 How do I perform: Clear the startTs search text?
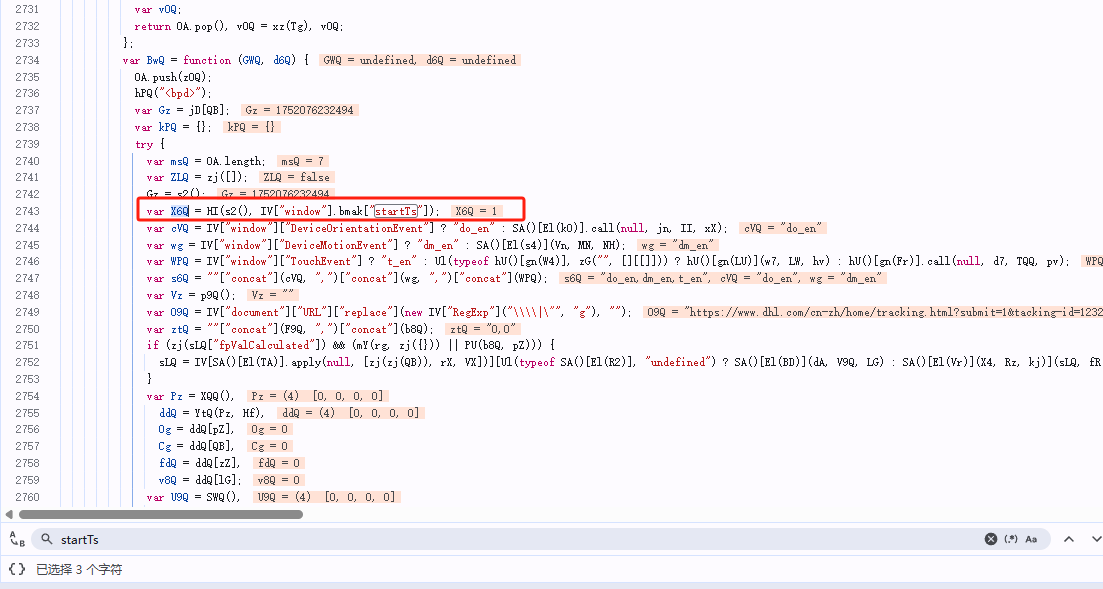coord(990,539)
